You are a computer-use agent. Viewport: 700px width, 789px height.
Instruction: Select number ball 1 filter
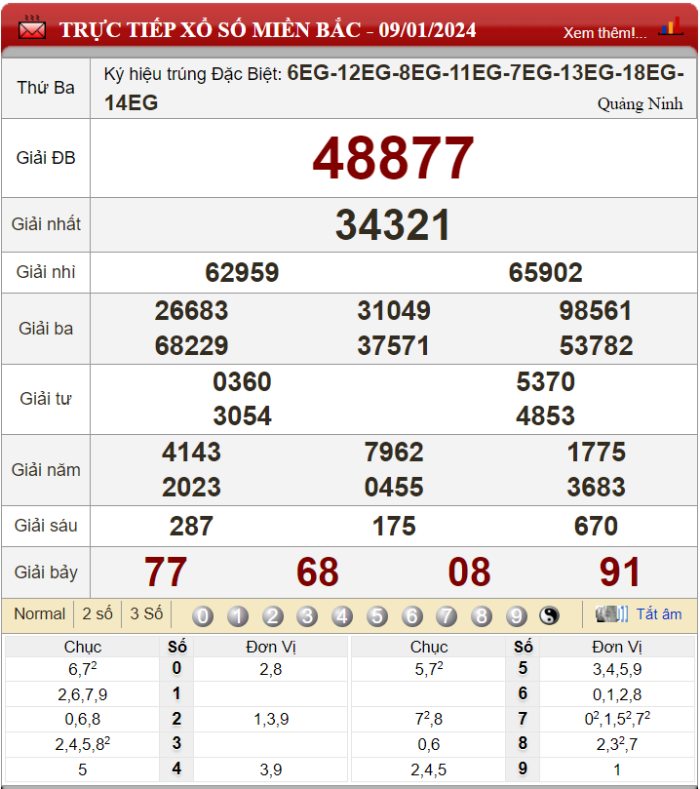[238, 616]
